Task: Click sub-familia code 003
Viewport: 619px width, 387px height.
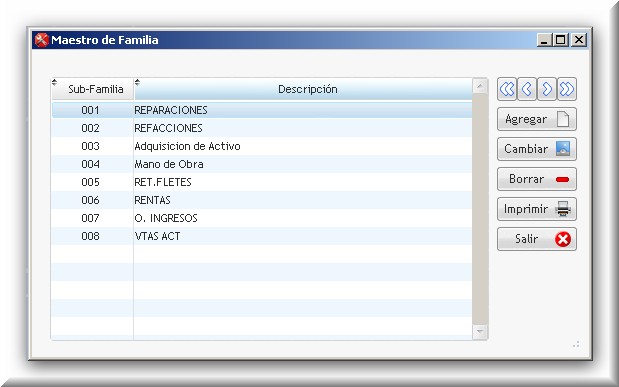Action: [90, 146]
